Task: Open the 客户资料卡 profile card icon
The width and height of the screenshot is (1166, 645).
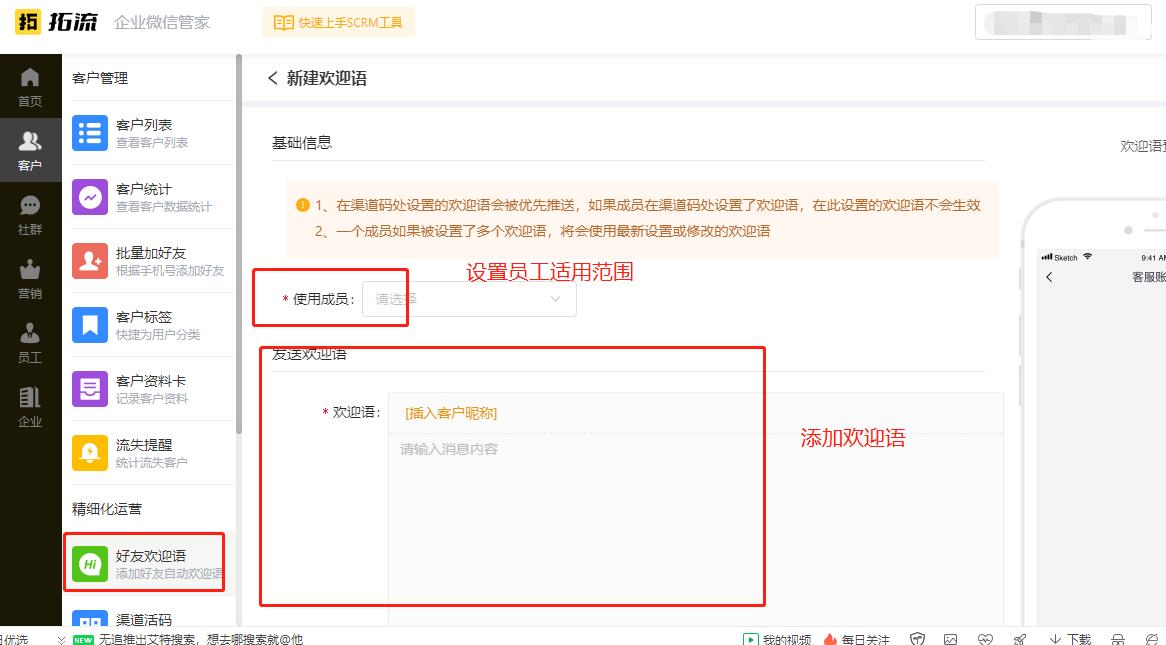Action: [92, 389]
